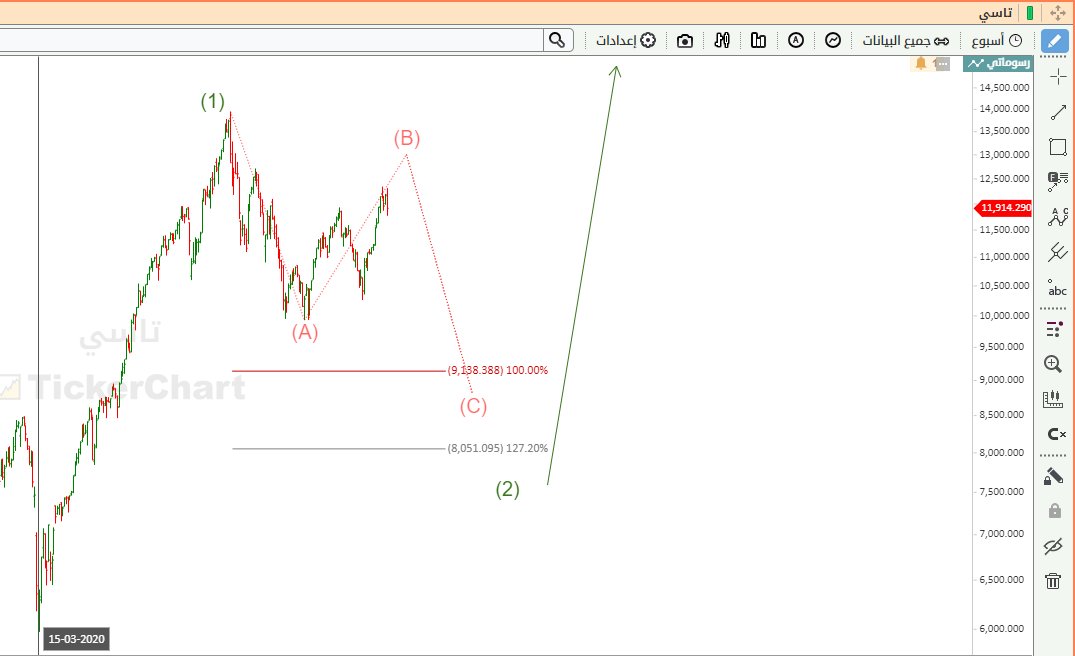Take a chart snapshot with the camera icon

(x=684, y=41)
